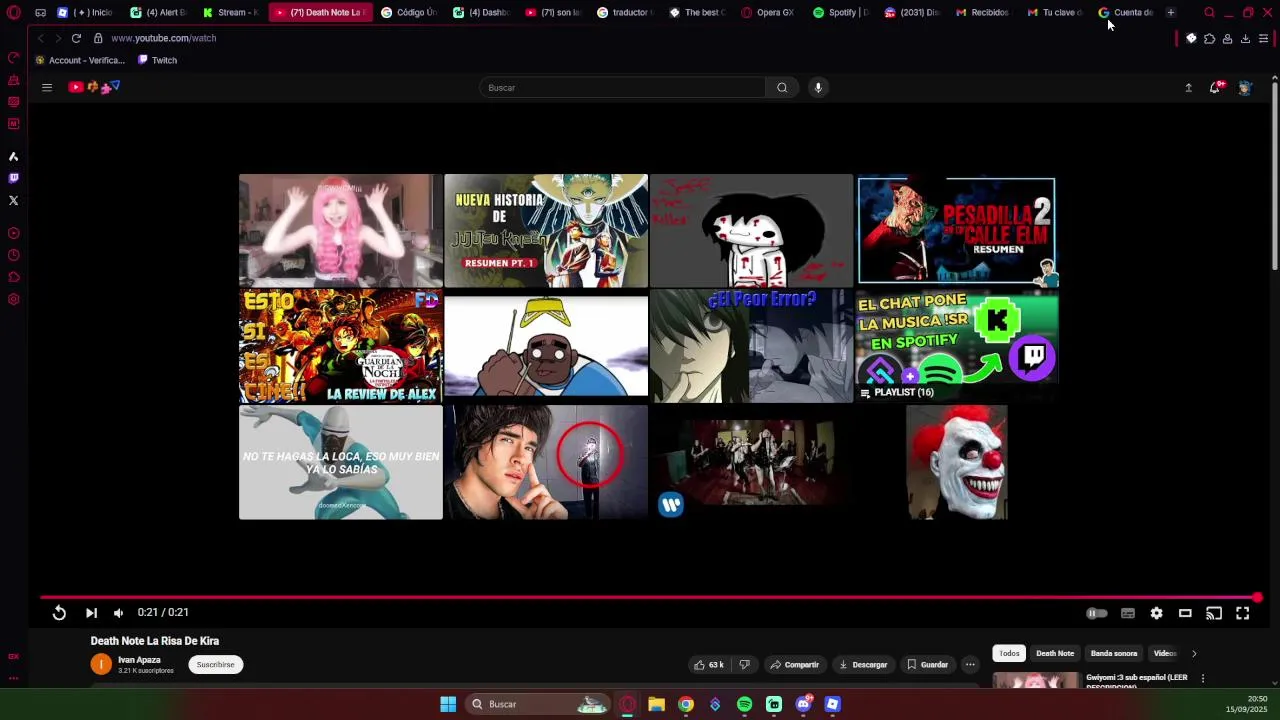Open Opera easy setup menu icon
The width and height of the screenshot is (1280, 720).
(1264, 39)
